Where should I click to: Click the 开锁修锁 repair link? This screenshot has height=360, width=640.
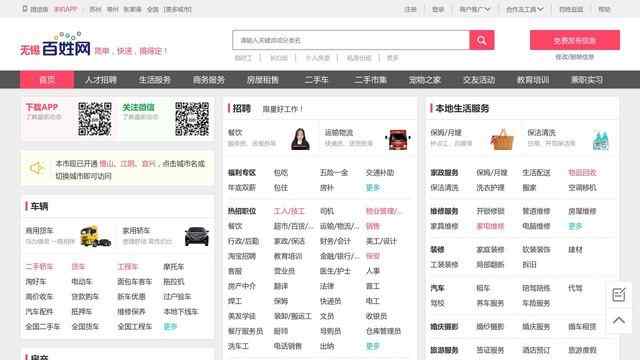[491, 211]
